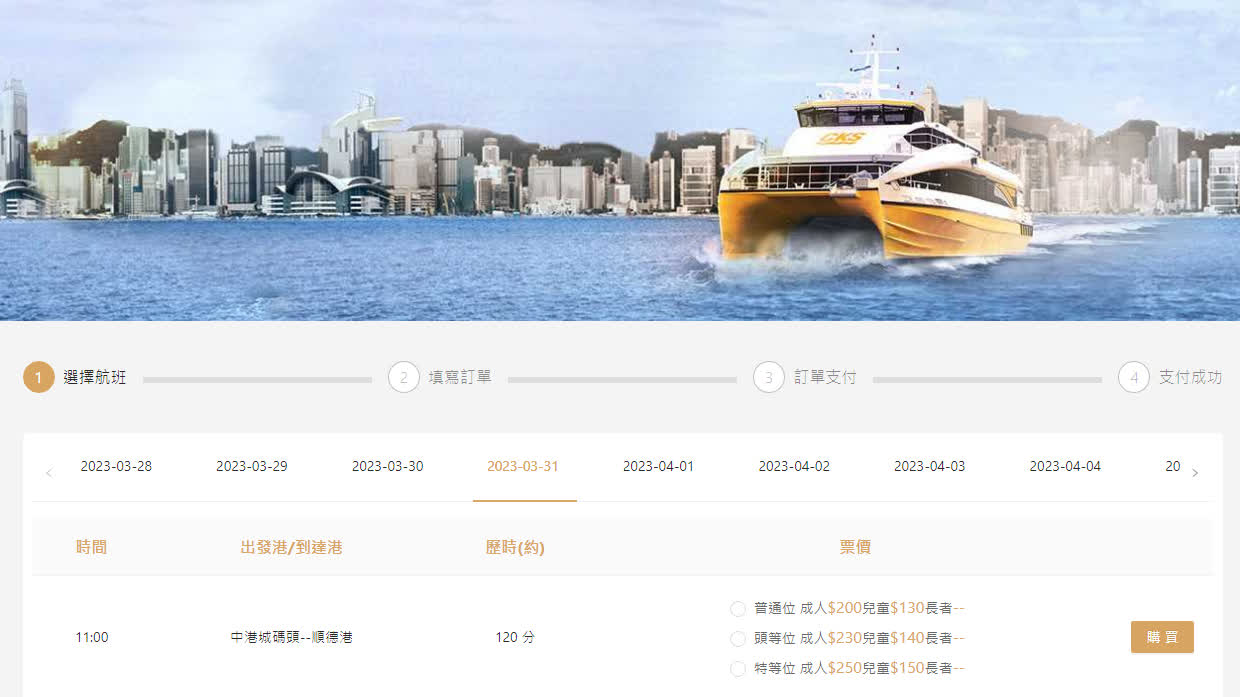Click the step 2 circle for 填寫訂單

[404, 378]
